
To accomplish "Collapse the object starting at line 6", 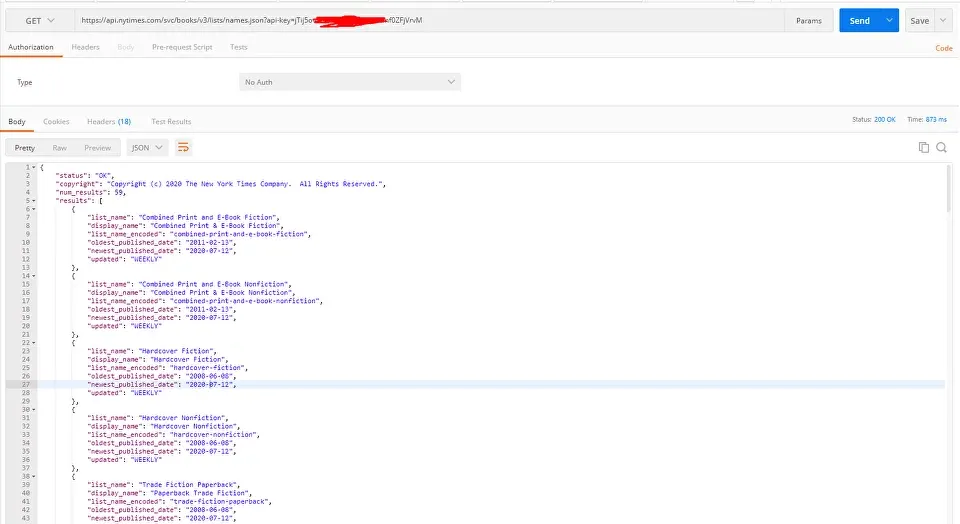I will tap(34, 209).
